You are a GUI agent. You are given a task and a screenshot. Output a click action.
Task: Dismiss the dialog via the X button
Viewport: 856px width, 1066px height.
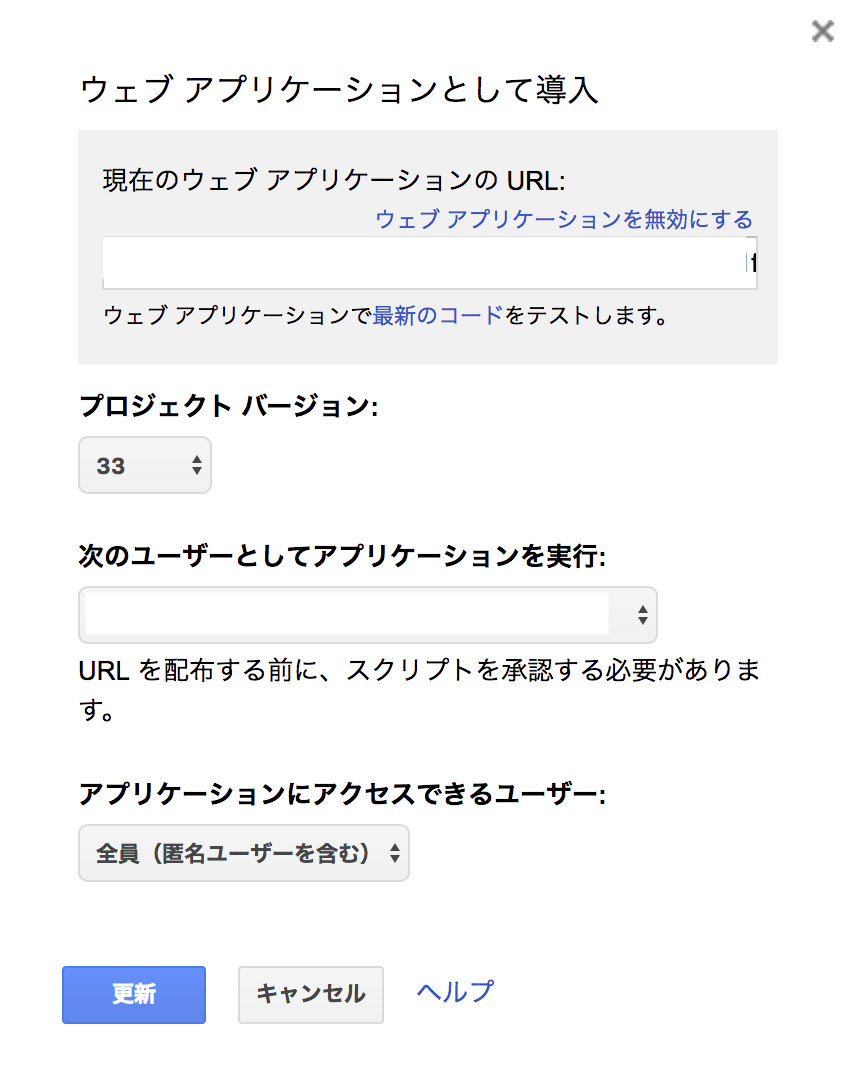tap(822, 31)
